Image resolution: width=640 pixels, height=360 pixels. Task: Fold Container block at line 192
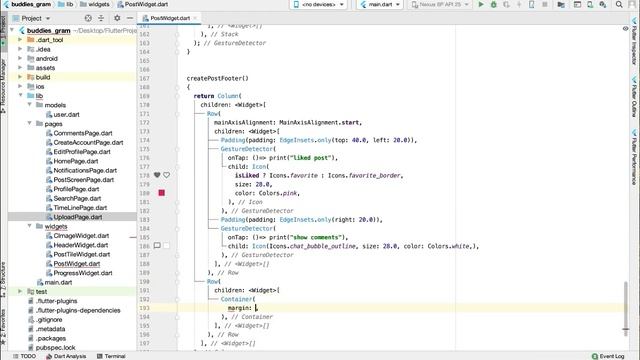tap(177, 299)
